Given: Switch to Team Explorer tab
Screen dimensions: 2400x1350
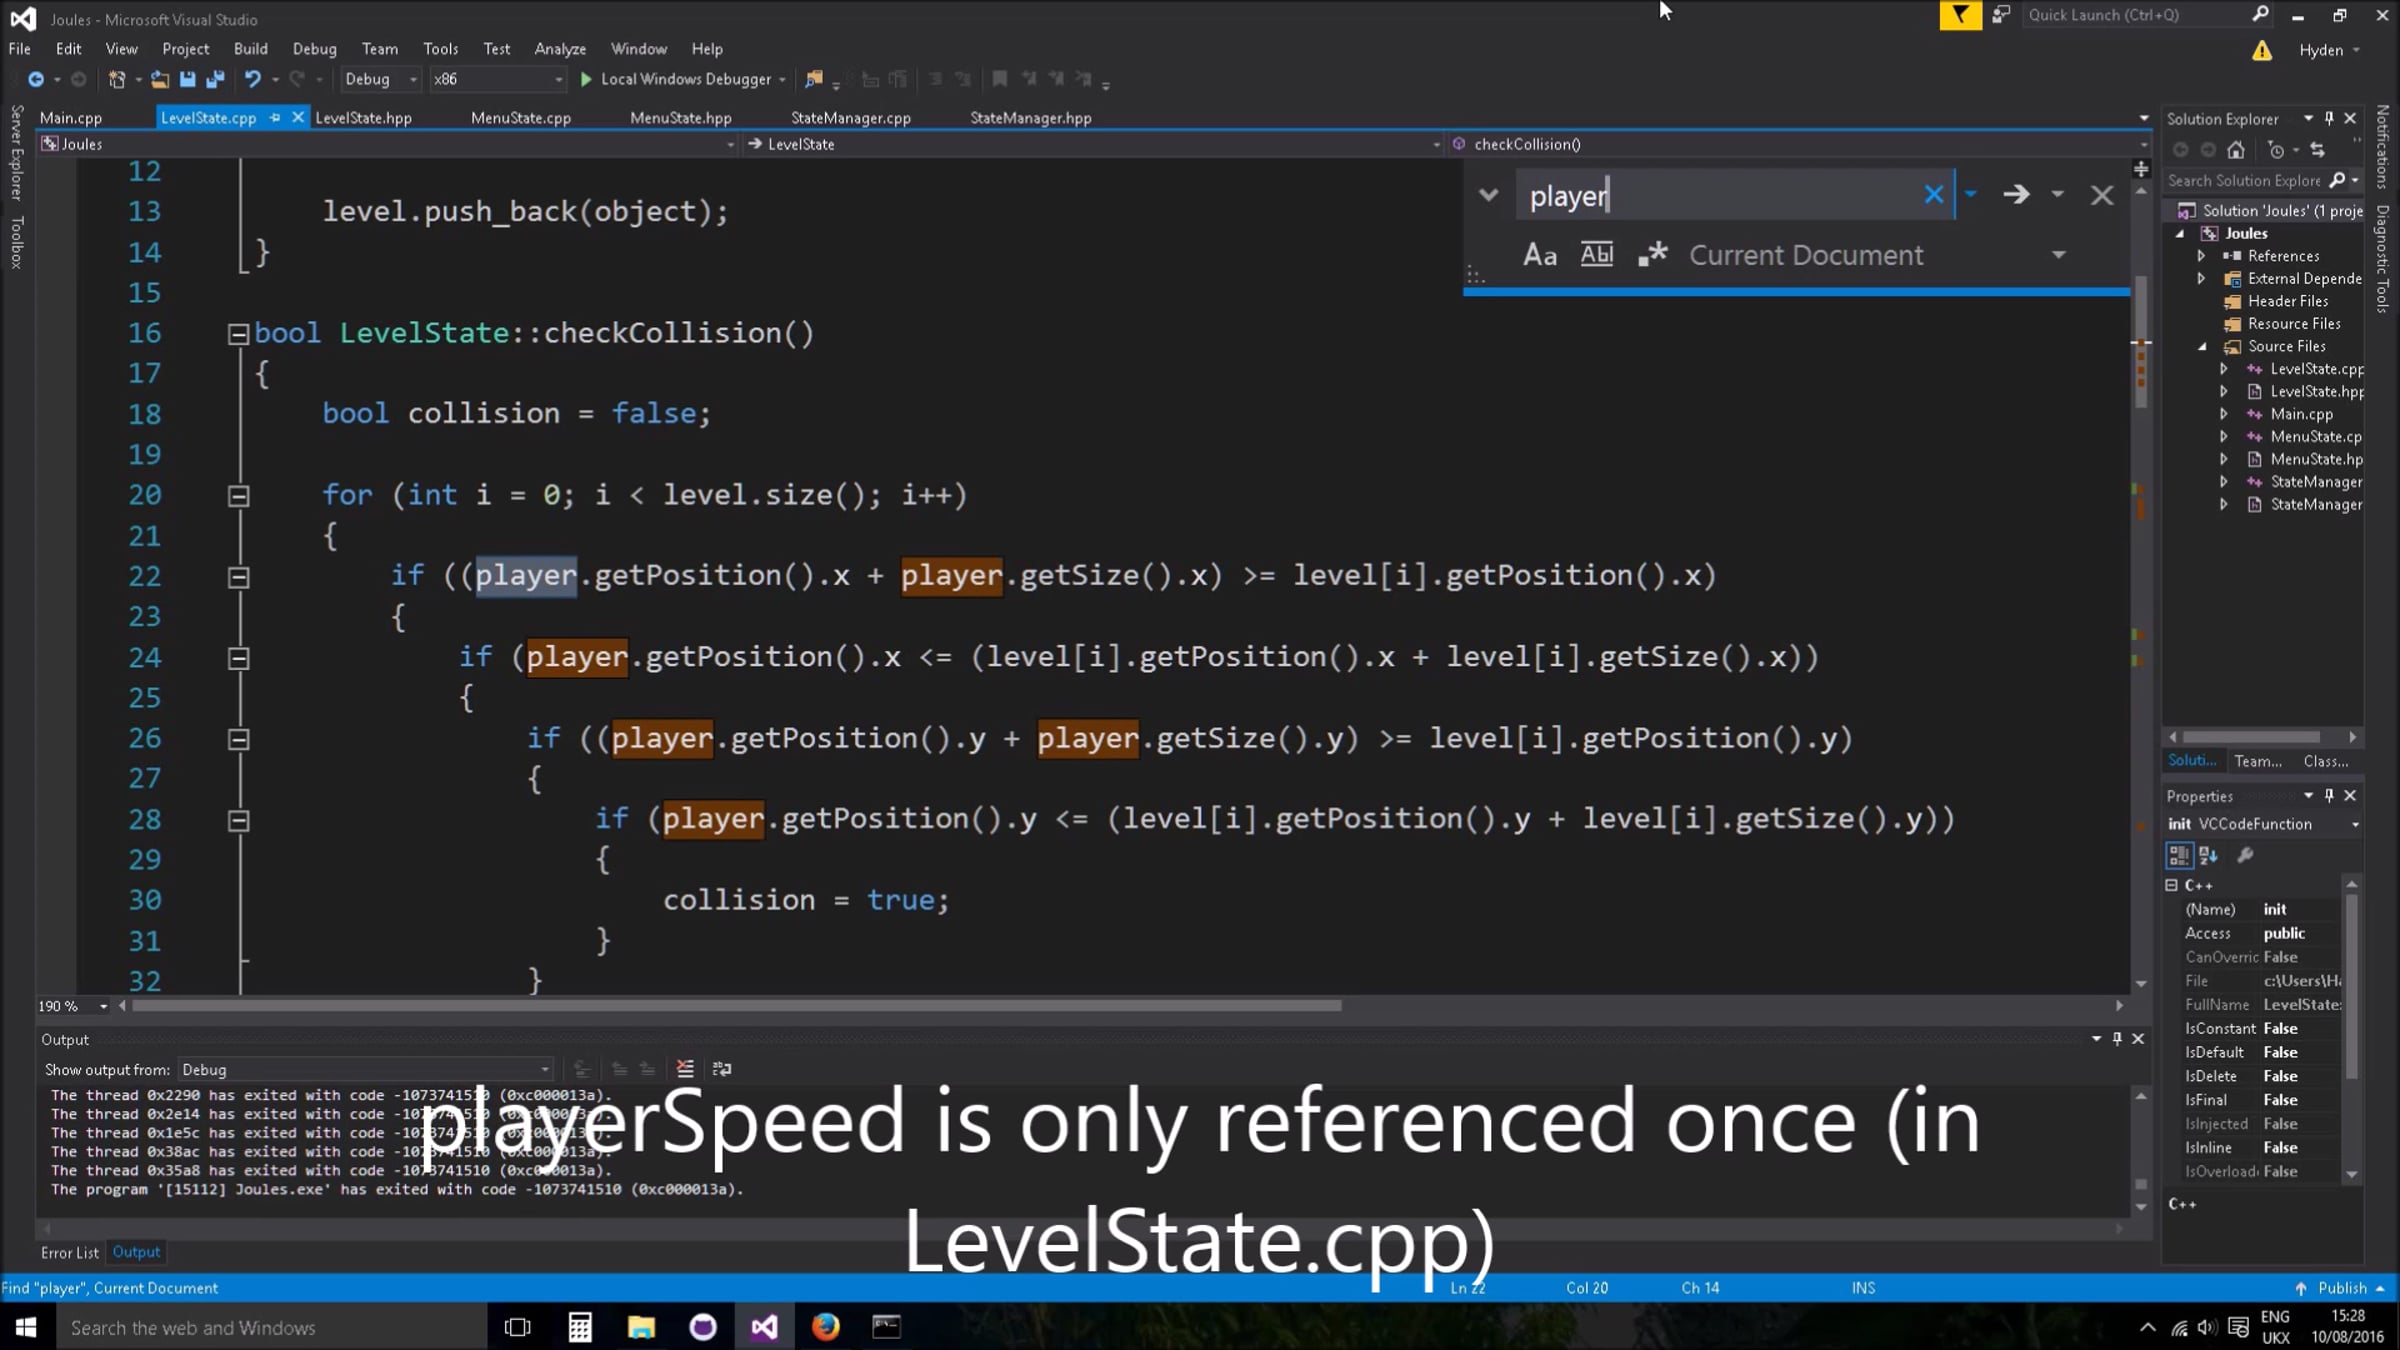Looking at the screenshot, I should [2258, 761].
